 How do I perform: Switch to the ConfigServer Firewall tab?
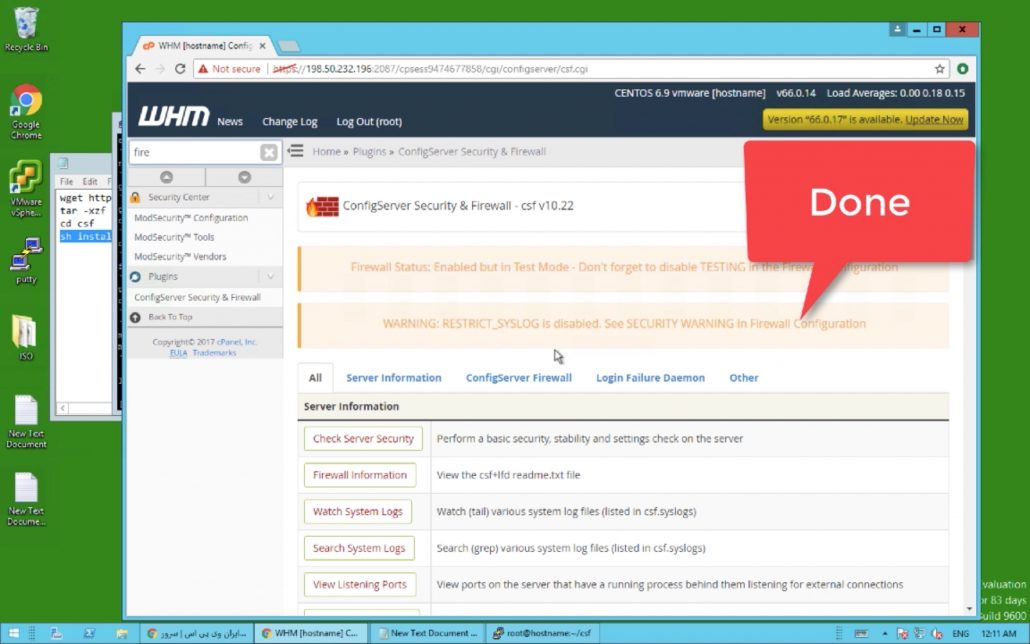pos(518,378)
